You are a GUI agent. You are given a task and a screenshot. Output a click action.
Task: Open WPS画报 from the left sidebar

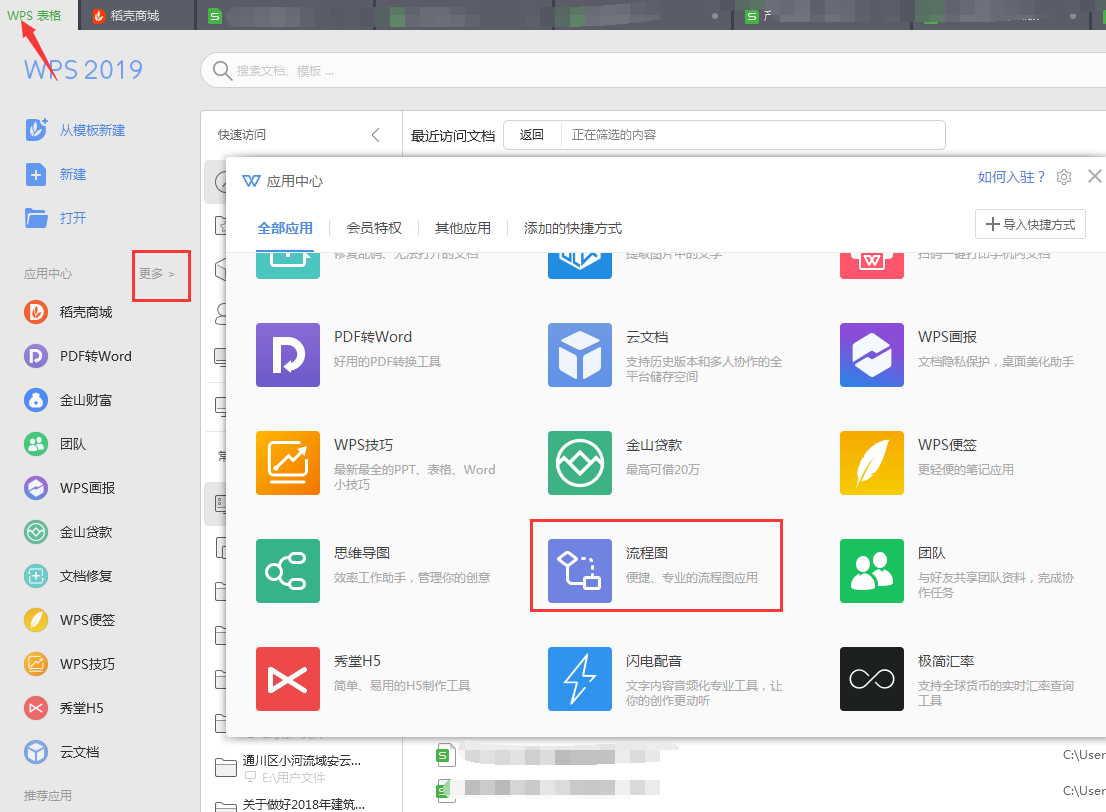(x=69, y=487)
